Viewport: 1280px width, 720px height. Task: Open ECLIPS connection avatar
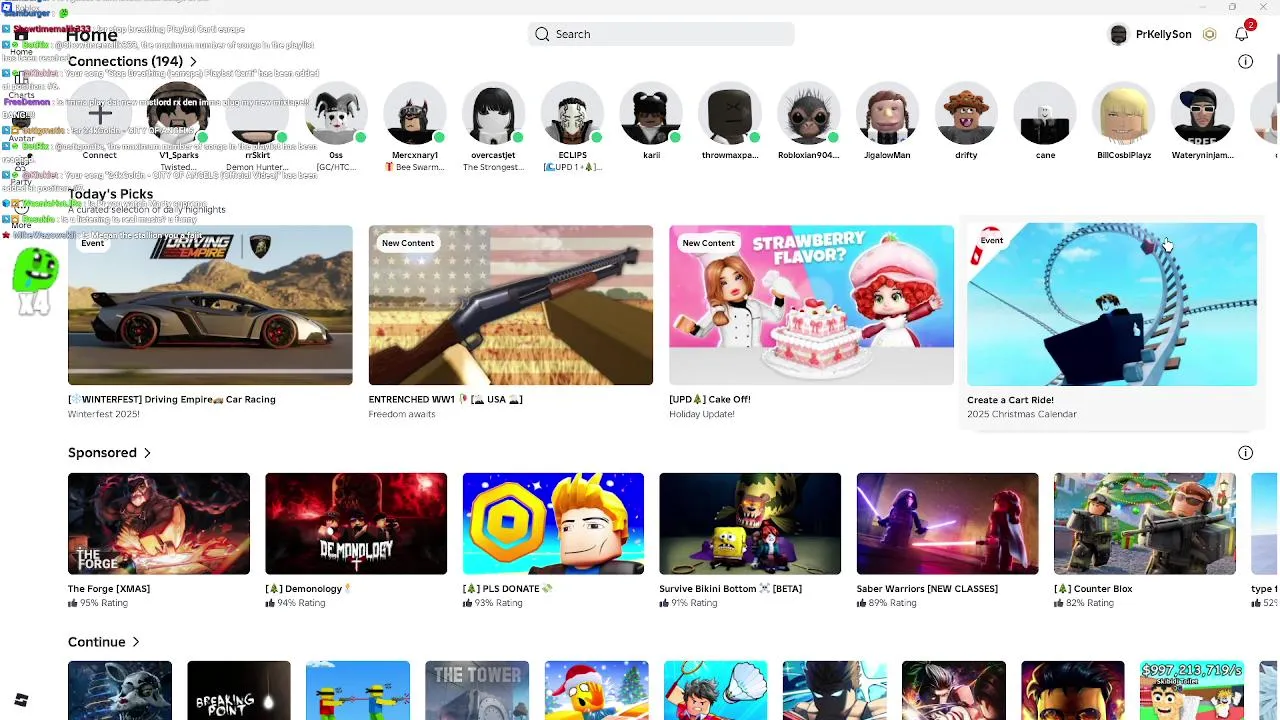(572, 114)
